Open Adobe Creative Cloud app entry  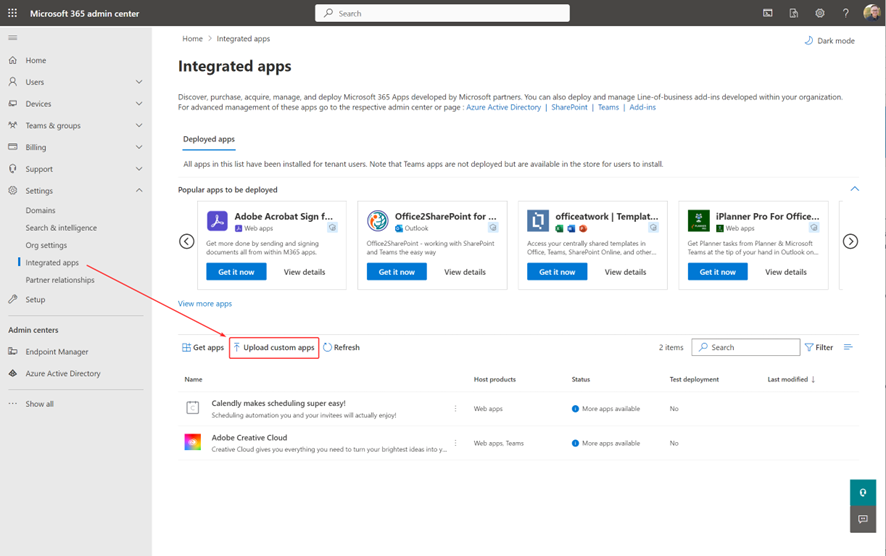pyautogui.click(x=249, y=437)
